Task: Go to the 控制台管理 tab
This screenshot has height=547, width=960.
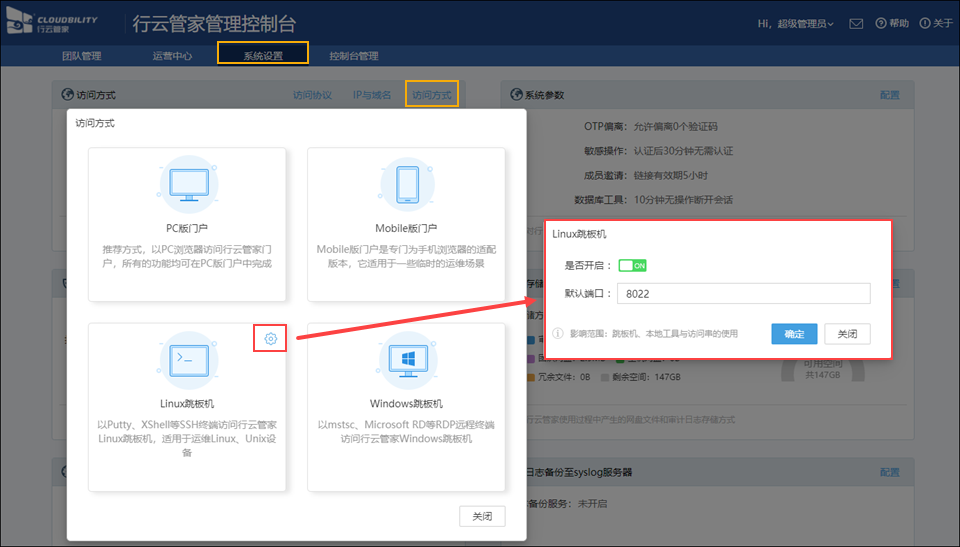Action: coord(354,56)
